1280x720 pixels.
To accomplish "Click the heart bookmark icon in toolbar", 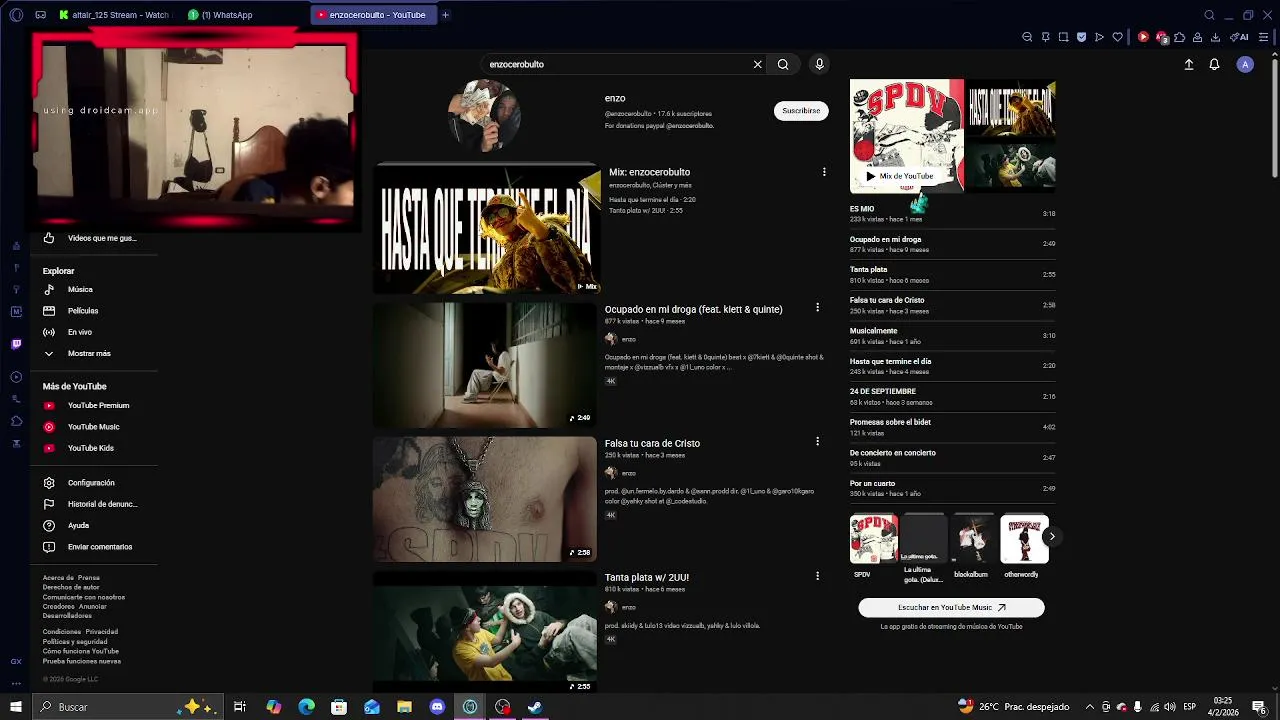I will [1117, 37].
